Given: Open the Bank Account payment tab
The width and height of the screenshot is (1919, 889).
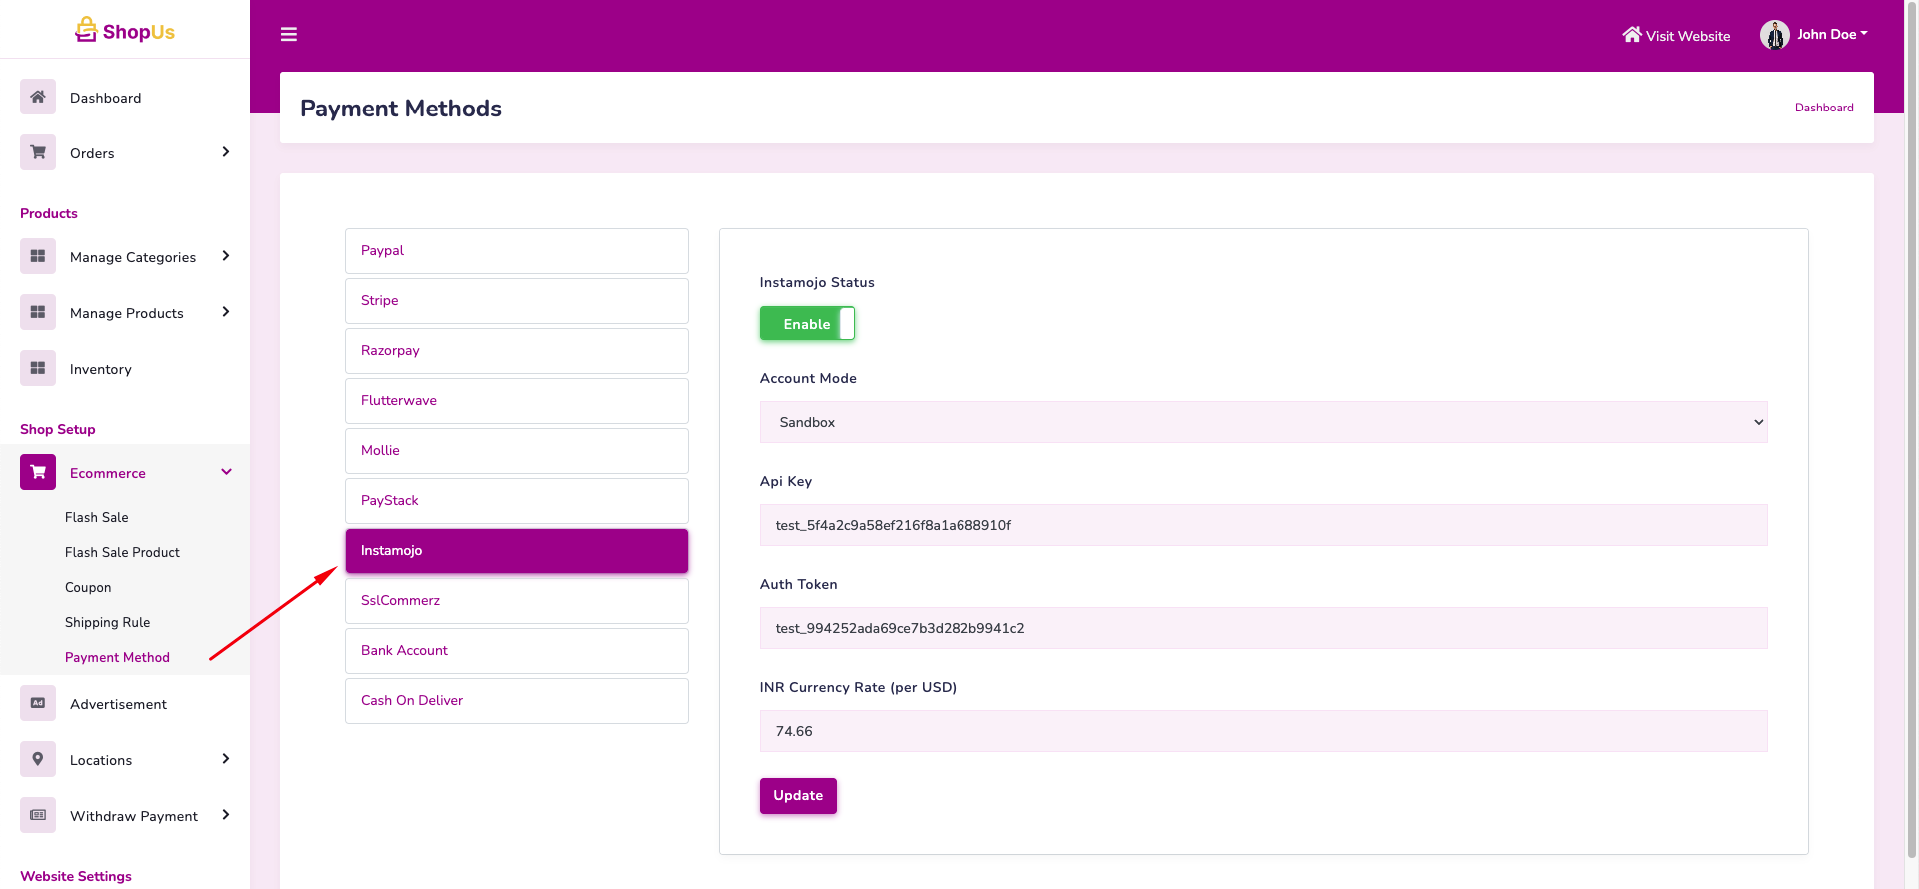Looking at the screenshot, I should click(x=516, y=651).
